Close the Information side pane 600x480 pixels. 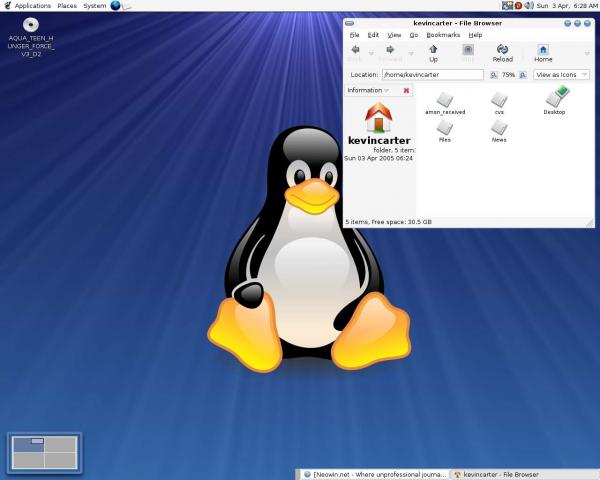(x=406, y=90)
